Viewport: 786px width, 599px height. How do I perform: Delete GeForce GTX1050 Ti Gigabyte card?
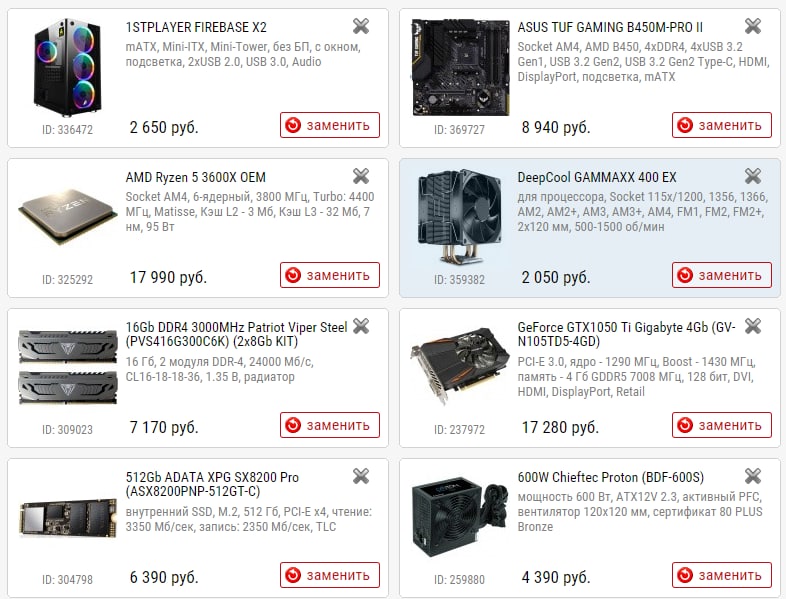(x=753, y=326)
